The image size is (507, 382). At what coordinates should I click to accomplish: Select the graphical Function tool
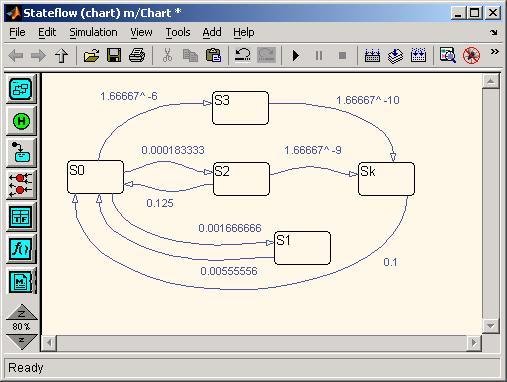point(21,249)
